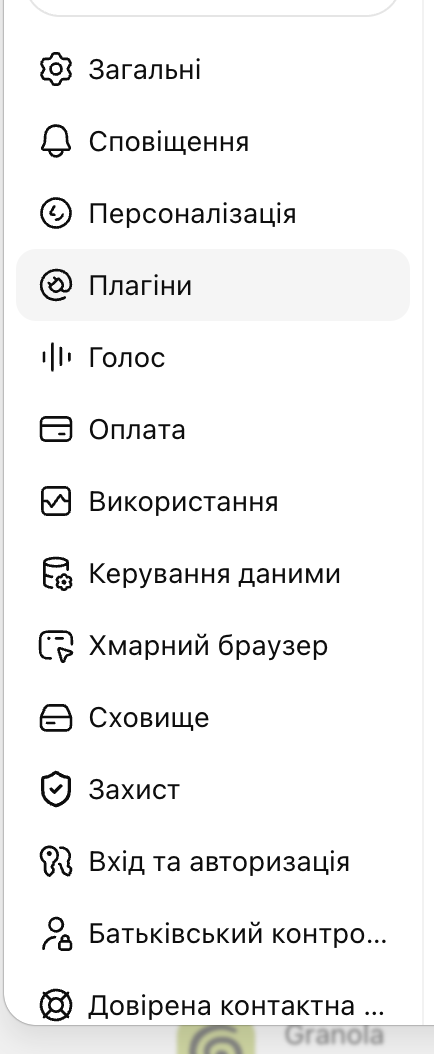Screen dimensions: 434x1054
Task: Switch to the Використання section
Action: click(213, 501)
